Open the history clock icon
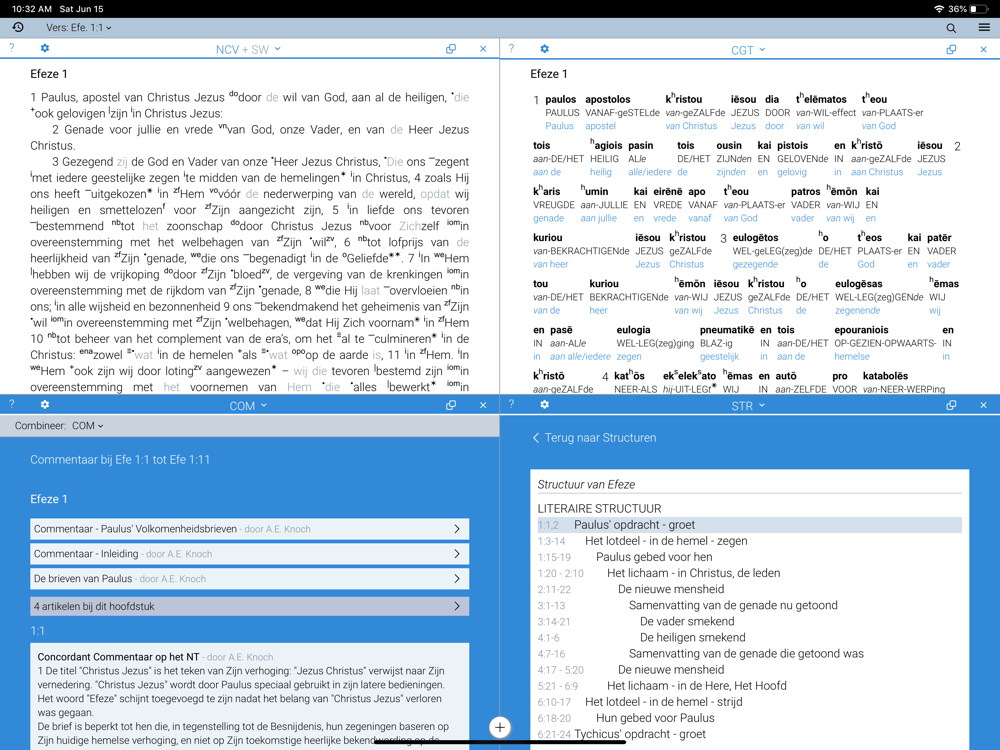 (x=18, y=28)
